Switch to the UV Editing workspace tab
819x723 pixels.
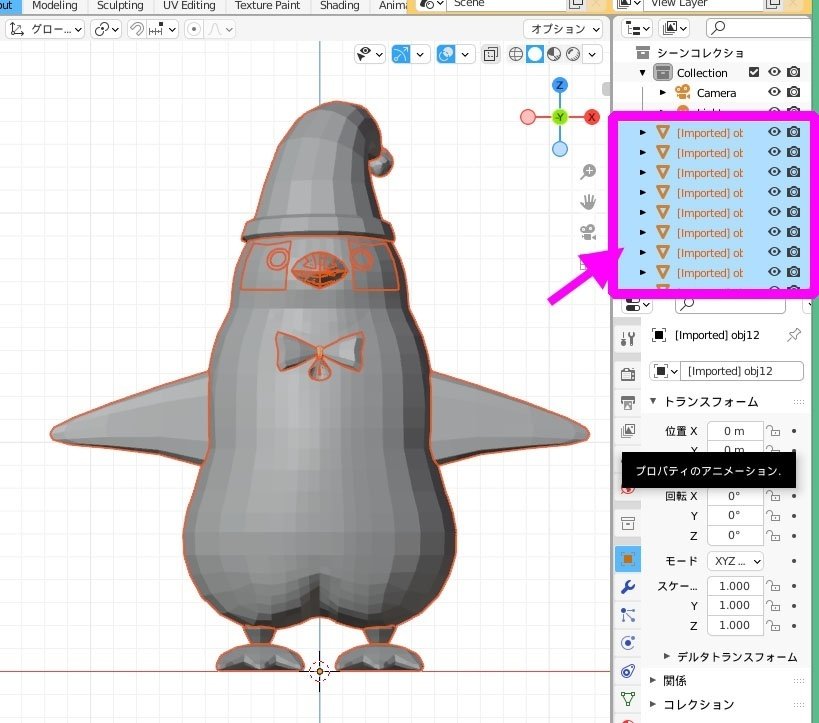click(189, 5)
